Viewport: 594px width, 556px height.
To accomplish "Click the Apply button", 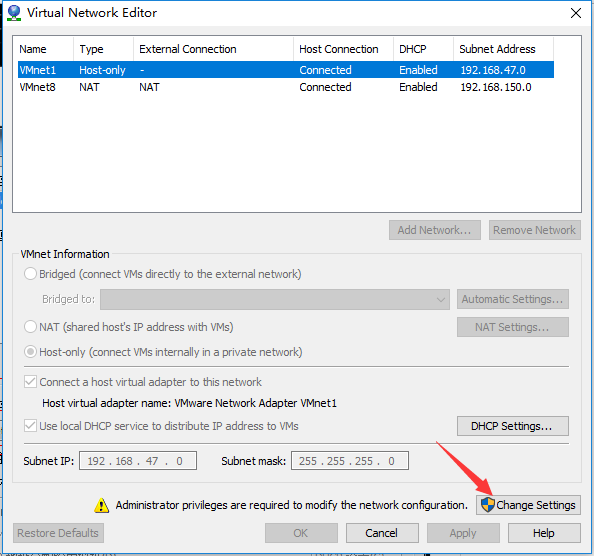I will (x=463, y=533).
